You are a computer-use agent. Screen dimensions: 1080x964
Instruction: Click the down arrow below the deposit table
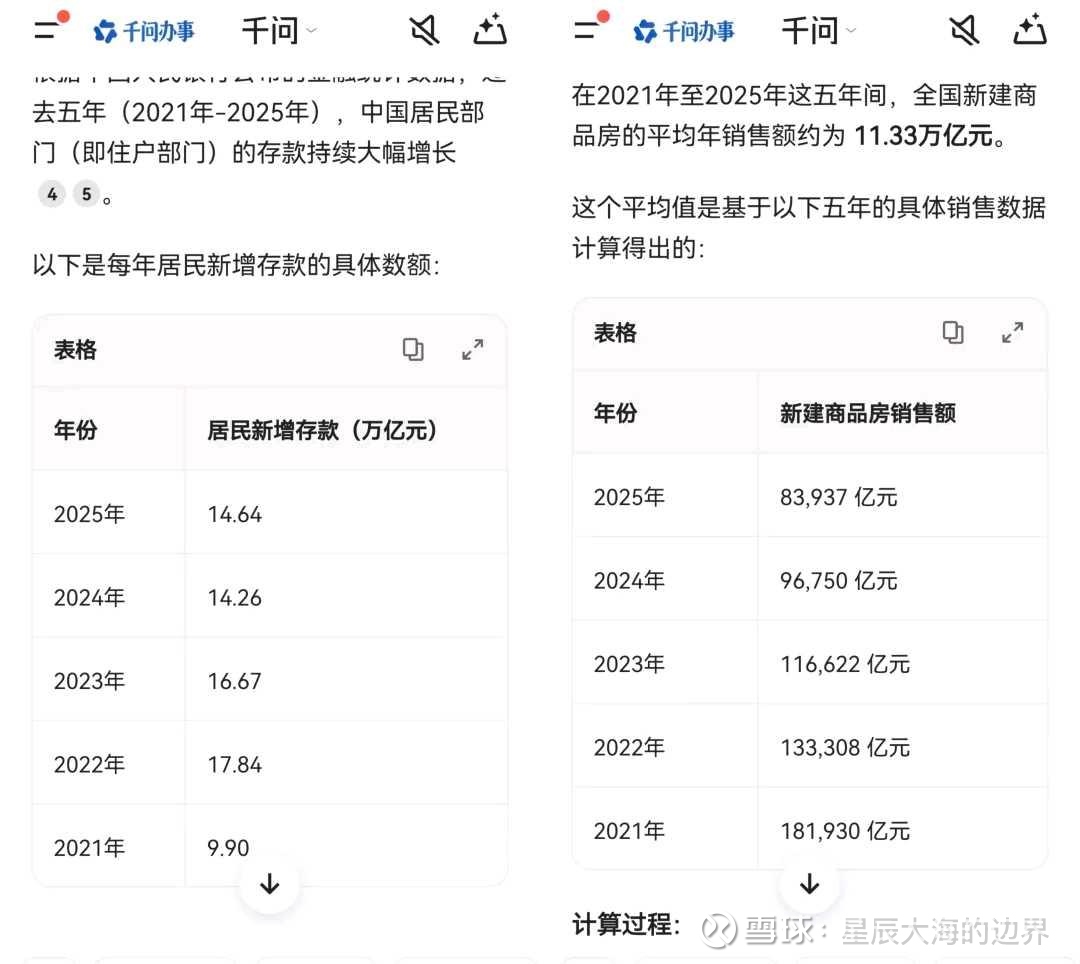(269, 884)
